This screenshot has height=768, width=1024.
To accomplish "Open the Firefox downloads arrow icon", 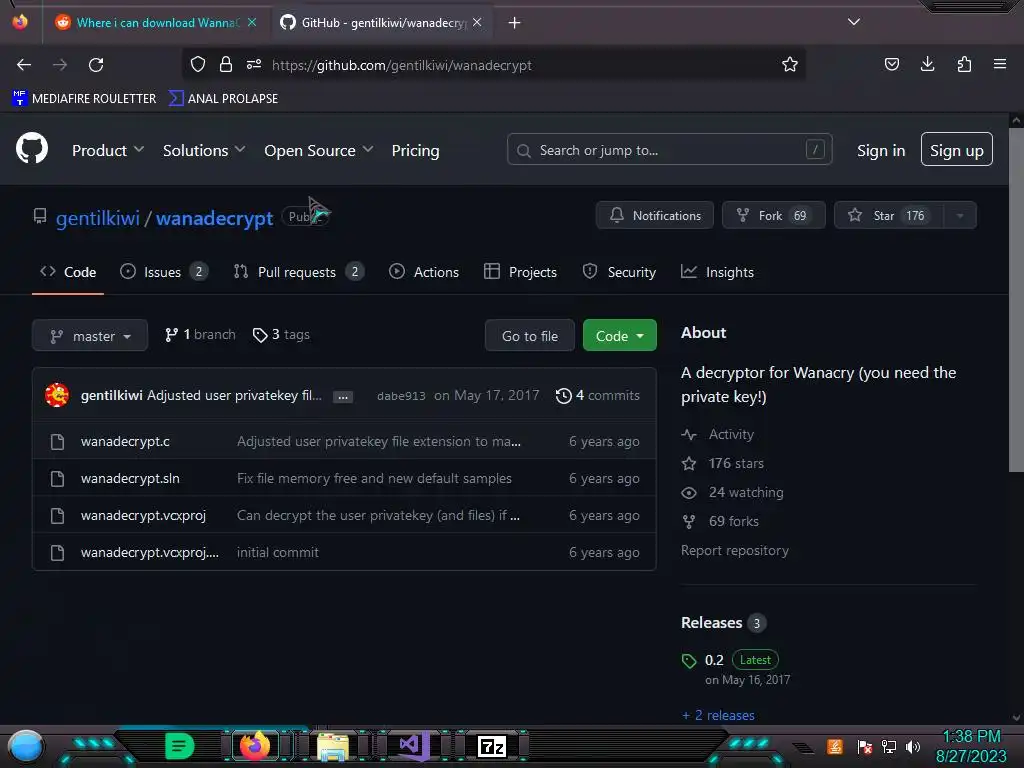I will pos(927,64).
